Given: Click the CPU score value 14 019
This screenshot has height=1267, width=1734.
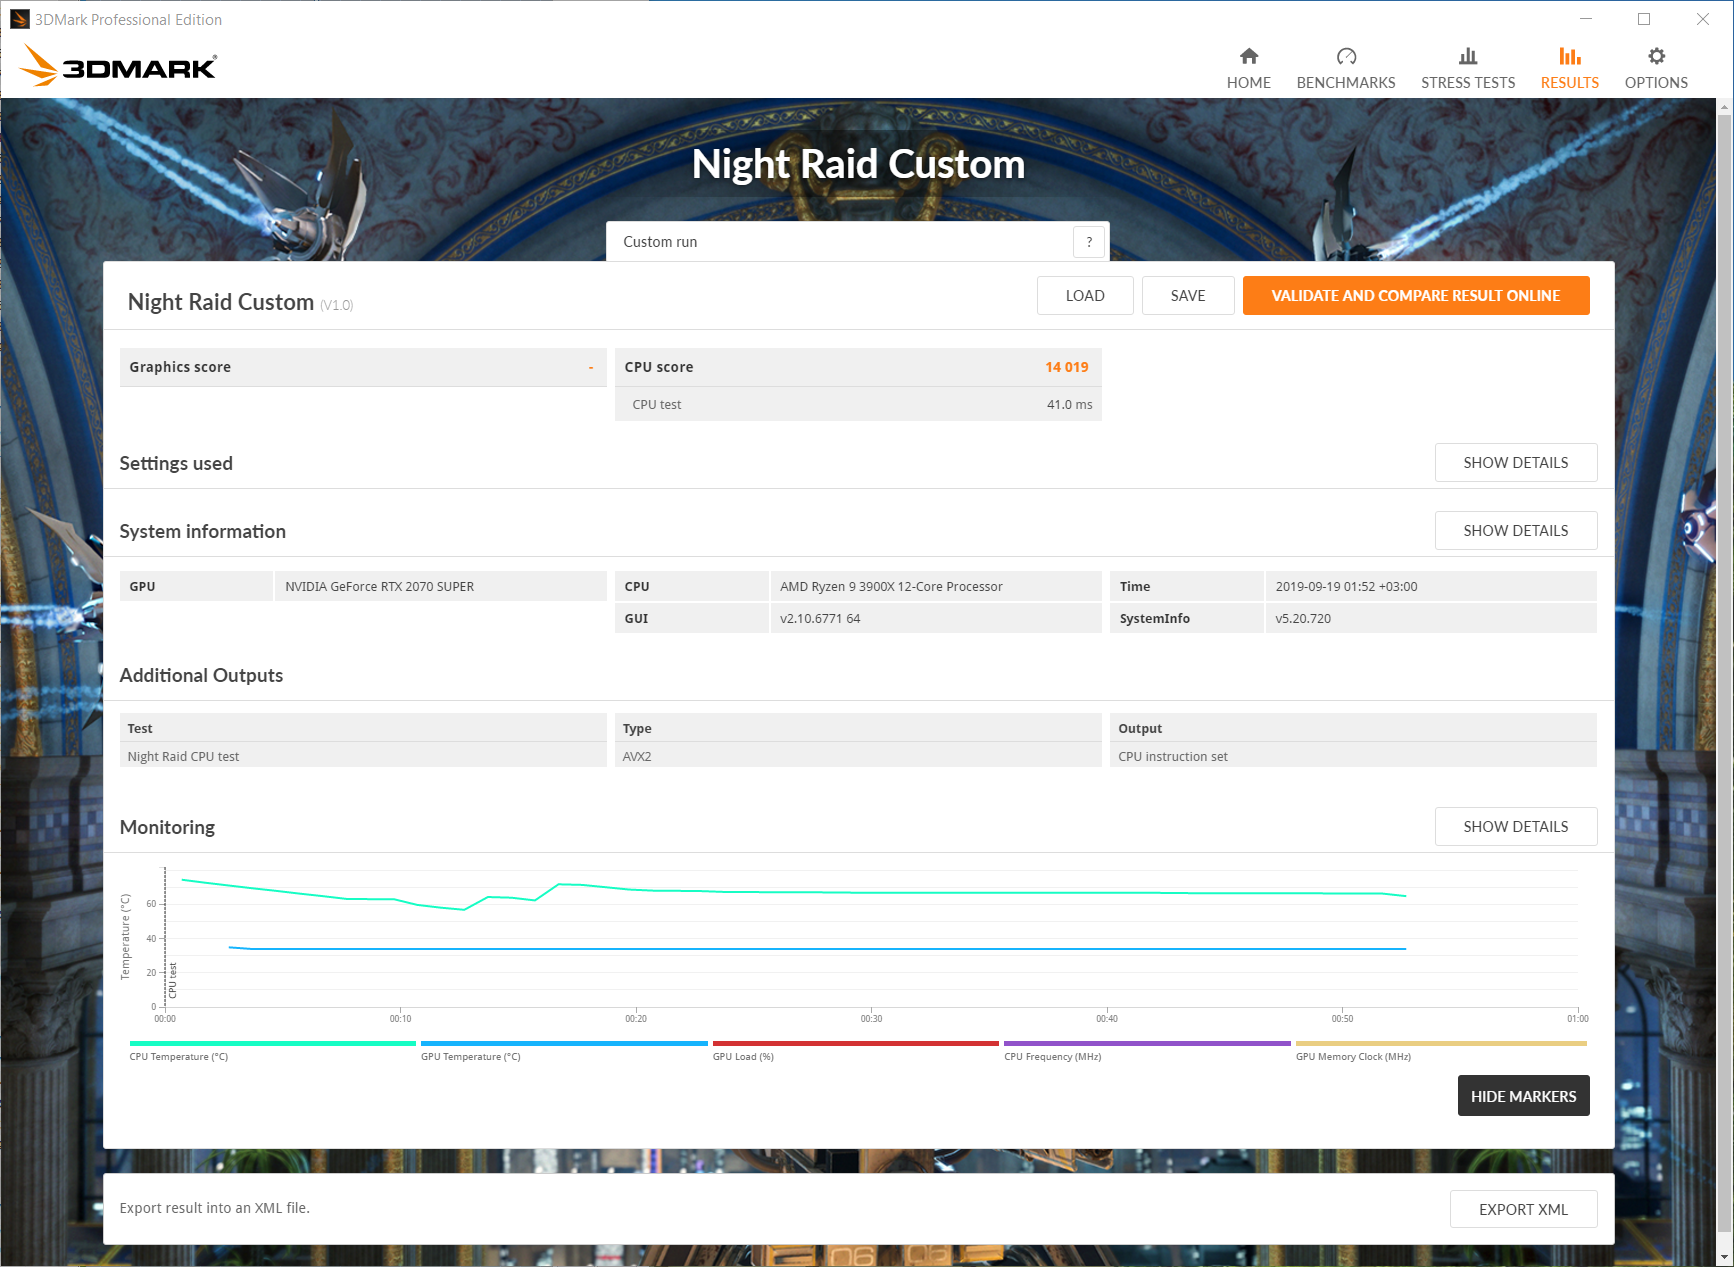Looking at the screenshot, I should pyautogui.click(x=1066, y=367).
